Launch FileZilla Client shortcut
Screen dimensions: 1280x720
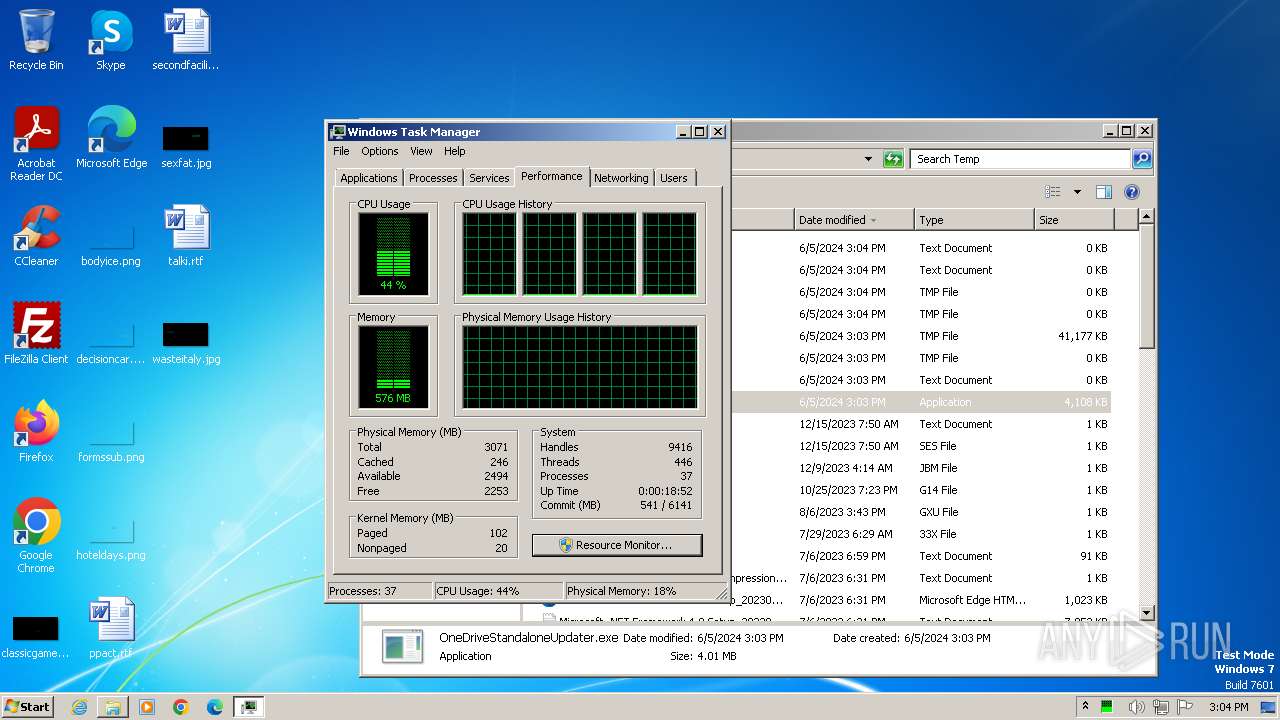[x=36, y=334]
